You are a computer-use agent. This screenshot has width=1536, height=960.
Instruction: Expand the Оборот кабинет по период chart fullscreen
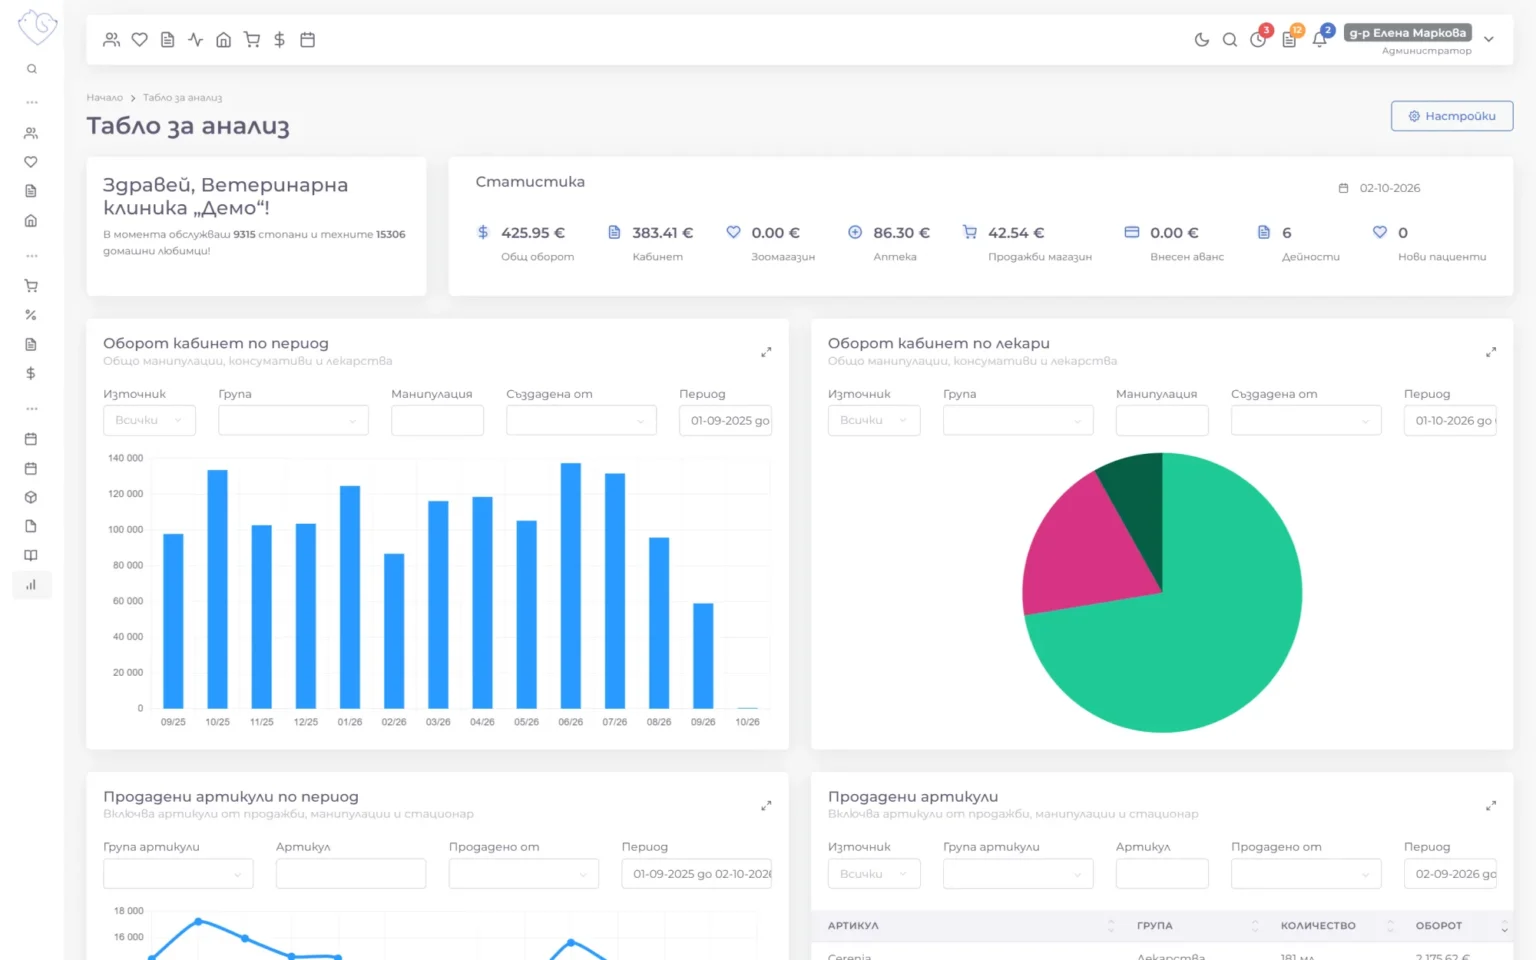766,352
